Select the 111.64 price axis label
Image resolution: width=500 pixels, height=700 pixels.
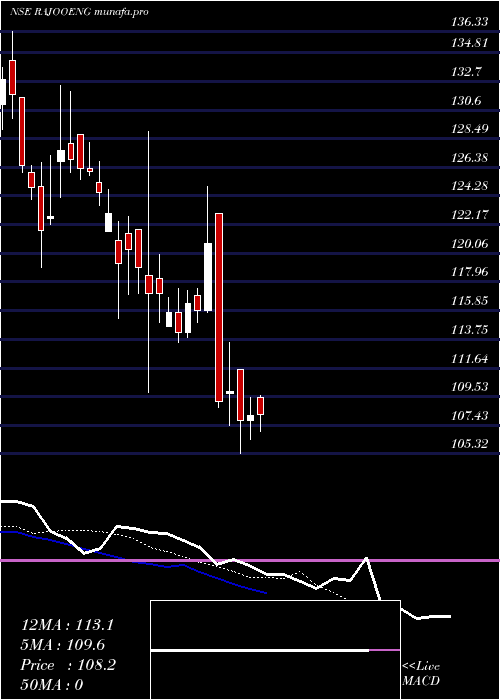[469, 358]
